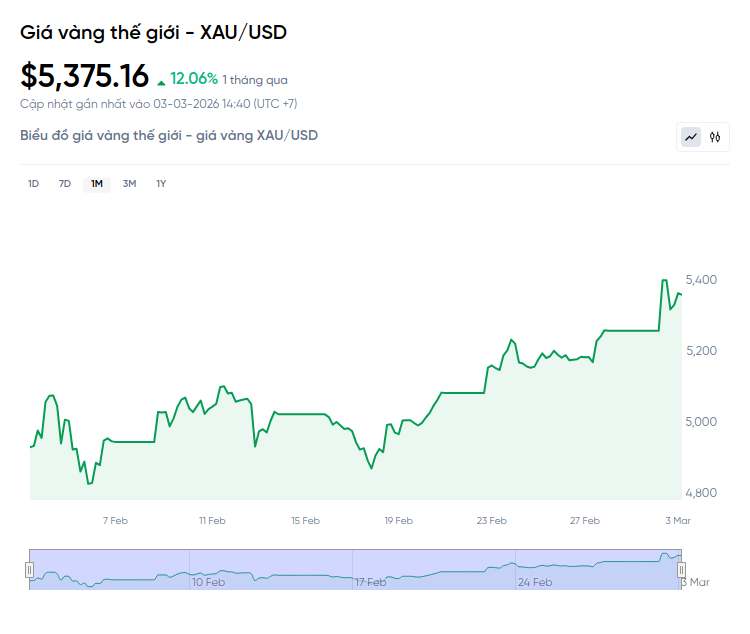
Task: Click the 12.06% change percentage
Action: [194, 78]
